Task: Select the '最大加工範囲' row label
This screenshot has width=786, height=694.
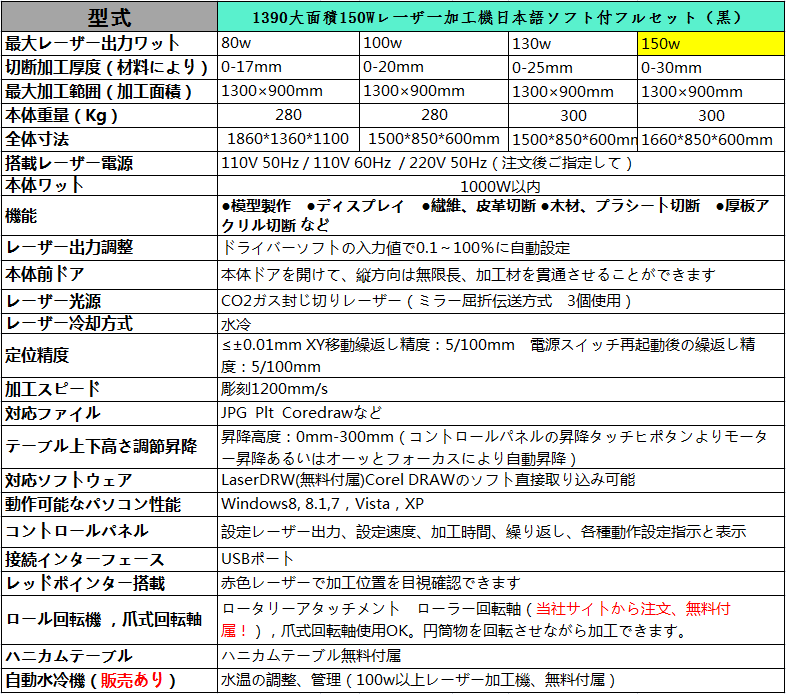Action: coord(109,91)
